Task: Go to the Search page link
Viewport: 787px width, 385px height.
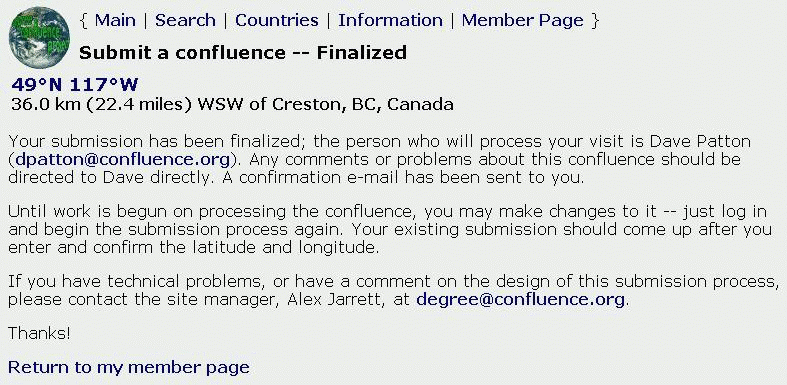Action: click(185, 21)
